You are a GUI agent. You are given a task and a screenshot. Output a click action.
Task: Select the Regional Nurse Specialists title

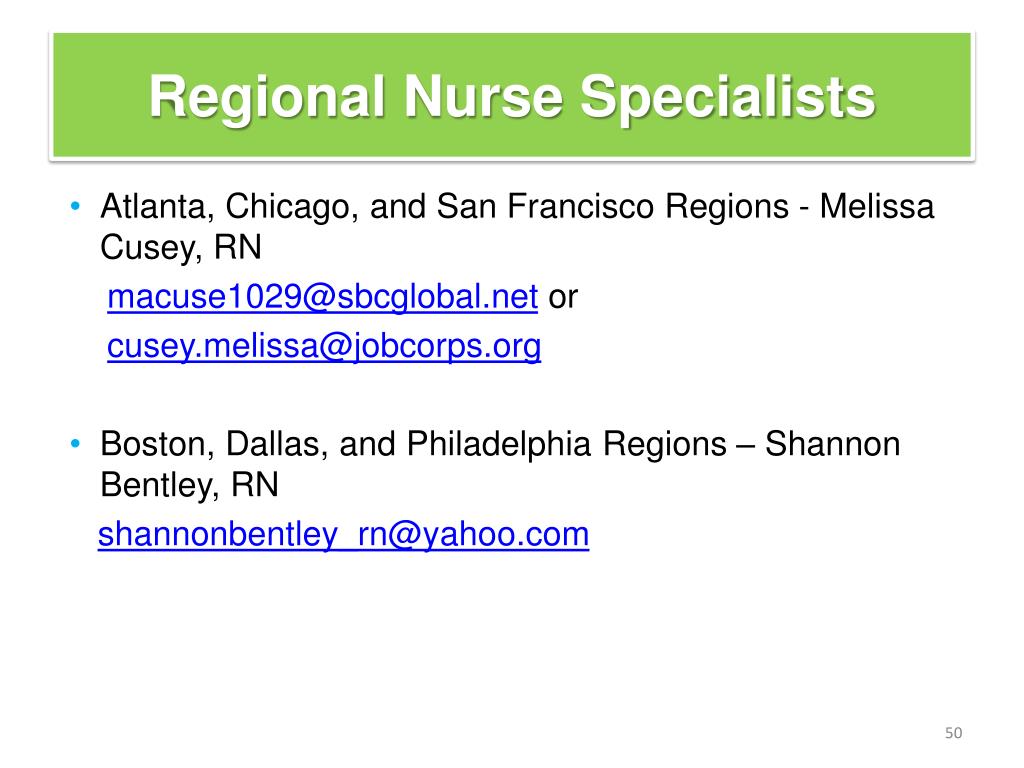pos(512,97)
